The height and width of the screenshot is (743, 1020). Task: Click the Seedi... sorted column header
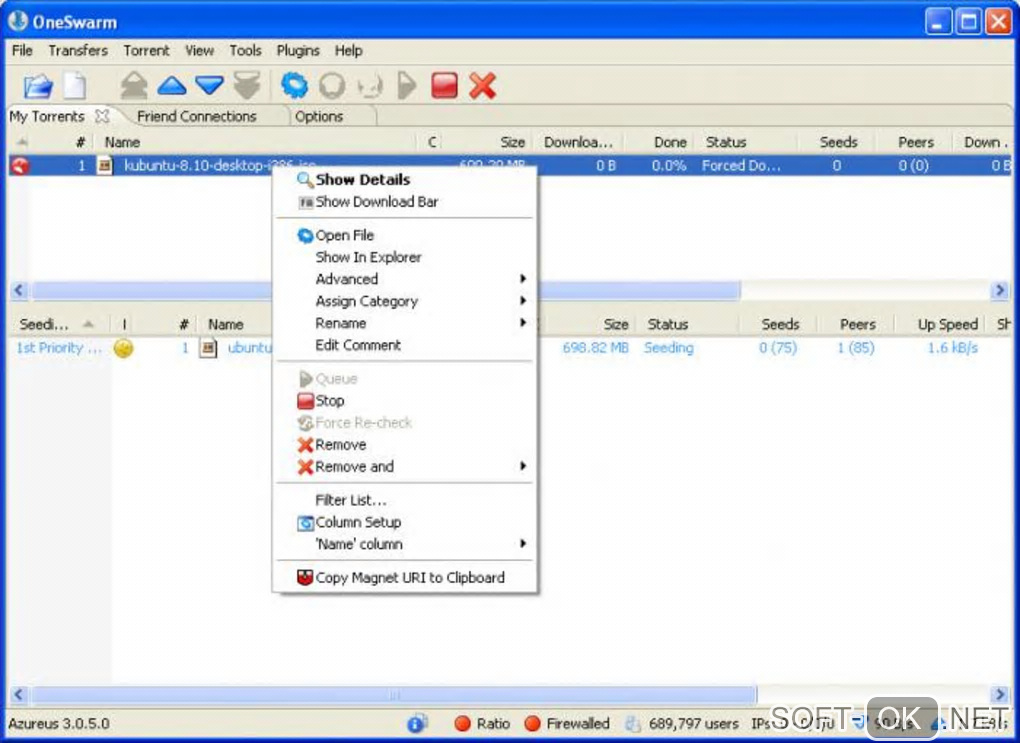(x=56, y=325)
